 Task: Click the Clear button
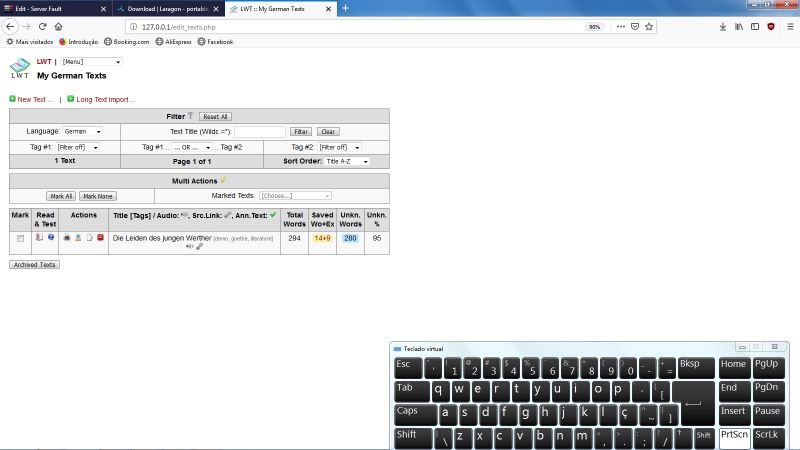click(x=328, y=132)
